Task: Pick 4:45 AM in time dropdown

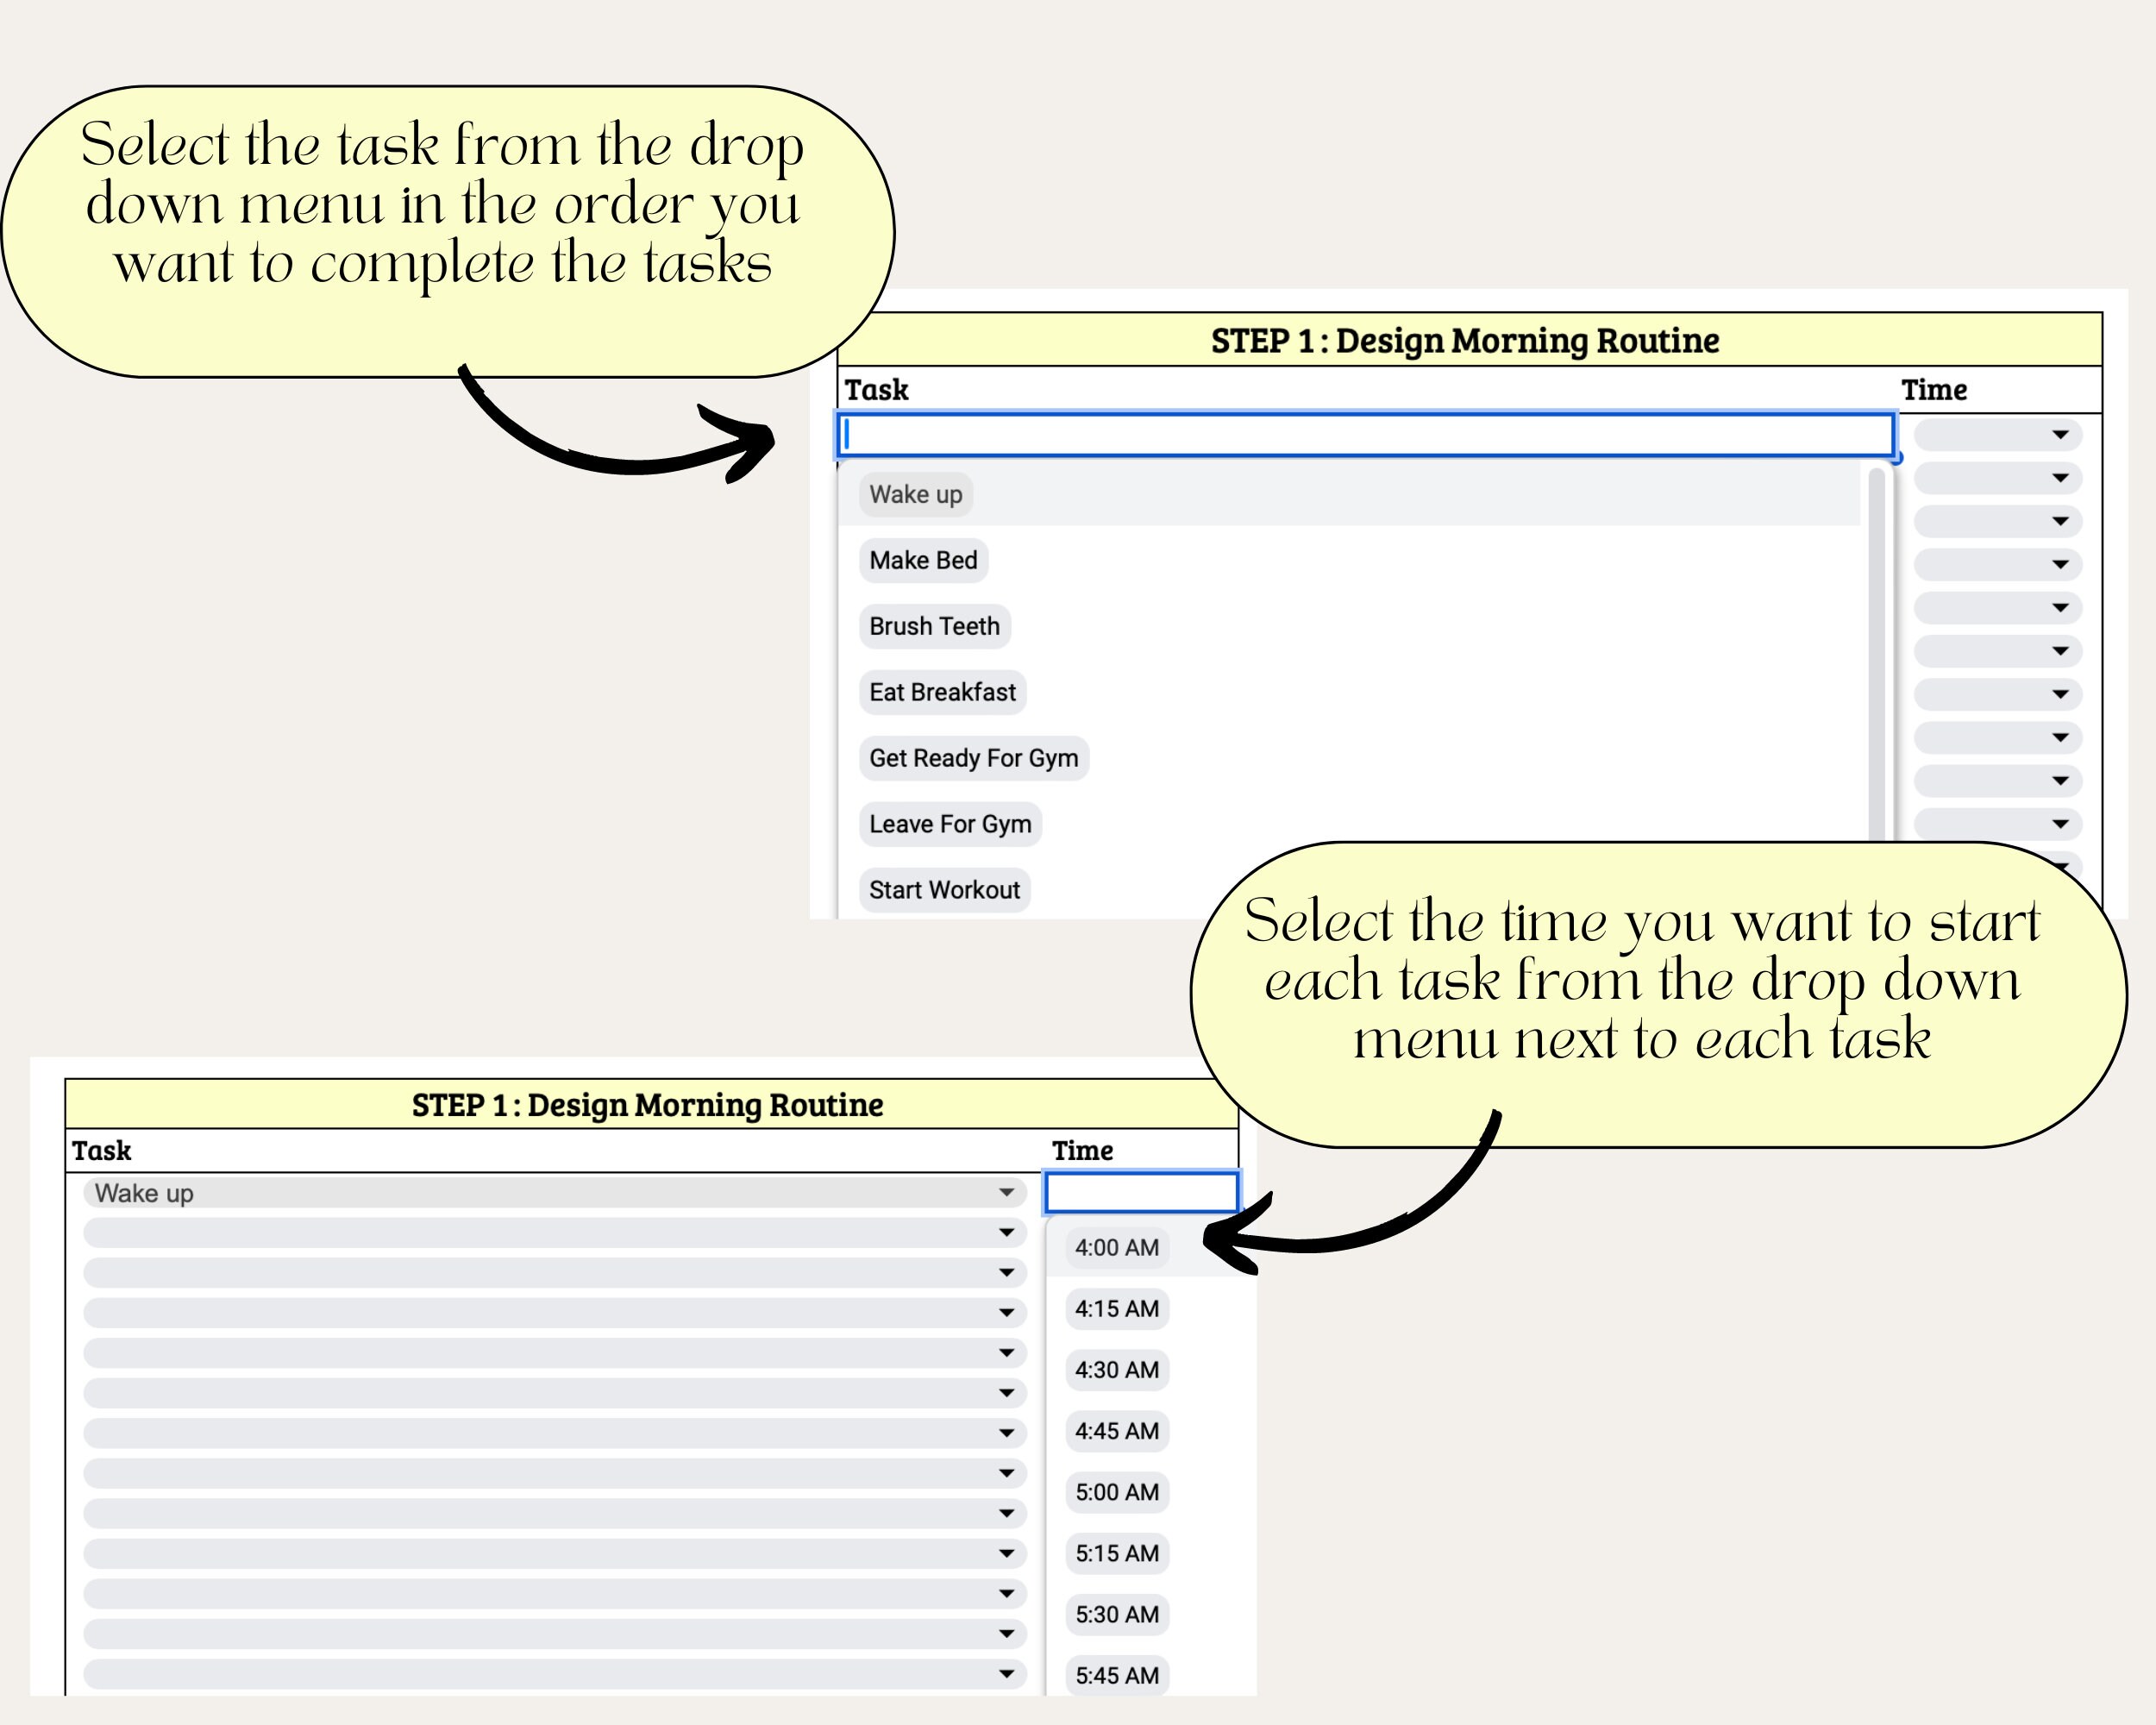Action: [x=1117, y=1432]
